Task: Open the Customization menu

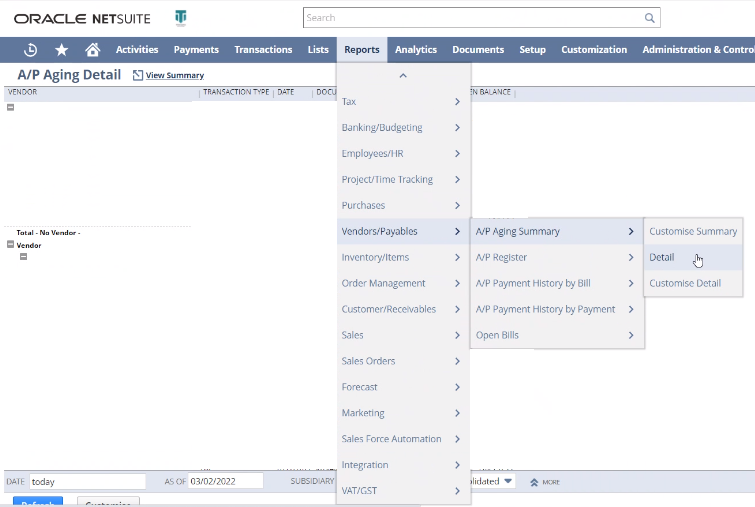Action: coord(594,50)
